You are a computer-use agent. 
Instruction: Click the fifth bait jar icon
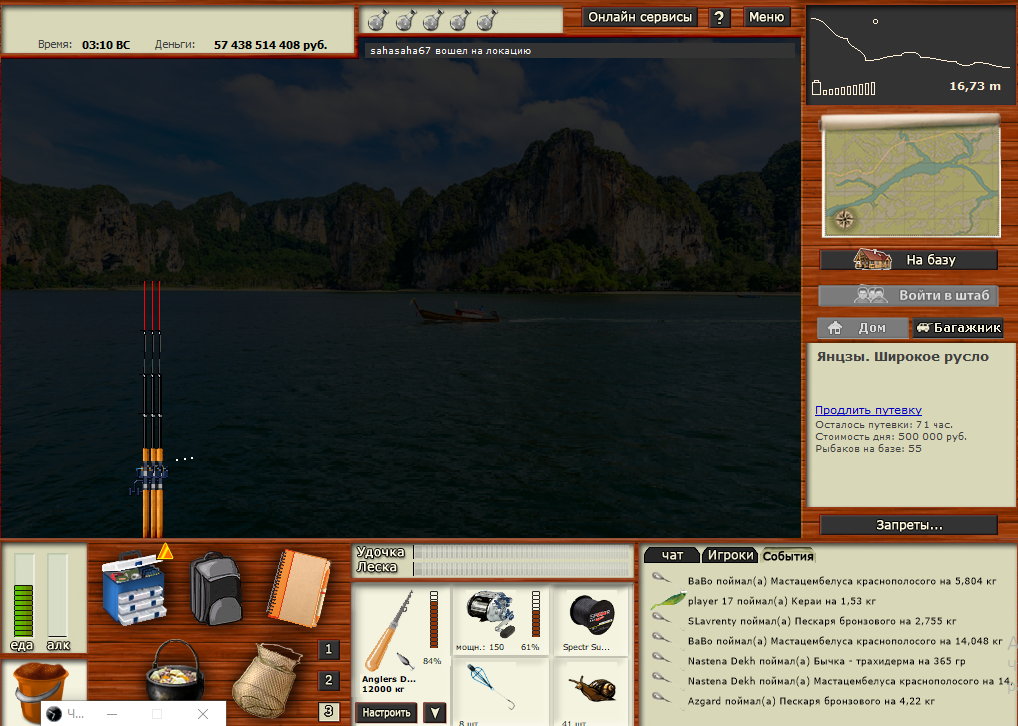(487, 21)
